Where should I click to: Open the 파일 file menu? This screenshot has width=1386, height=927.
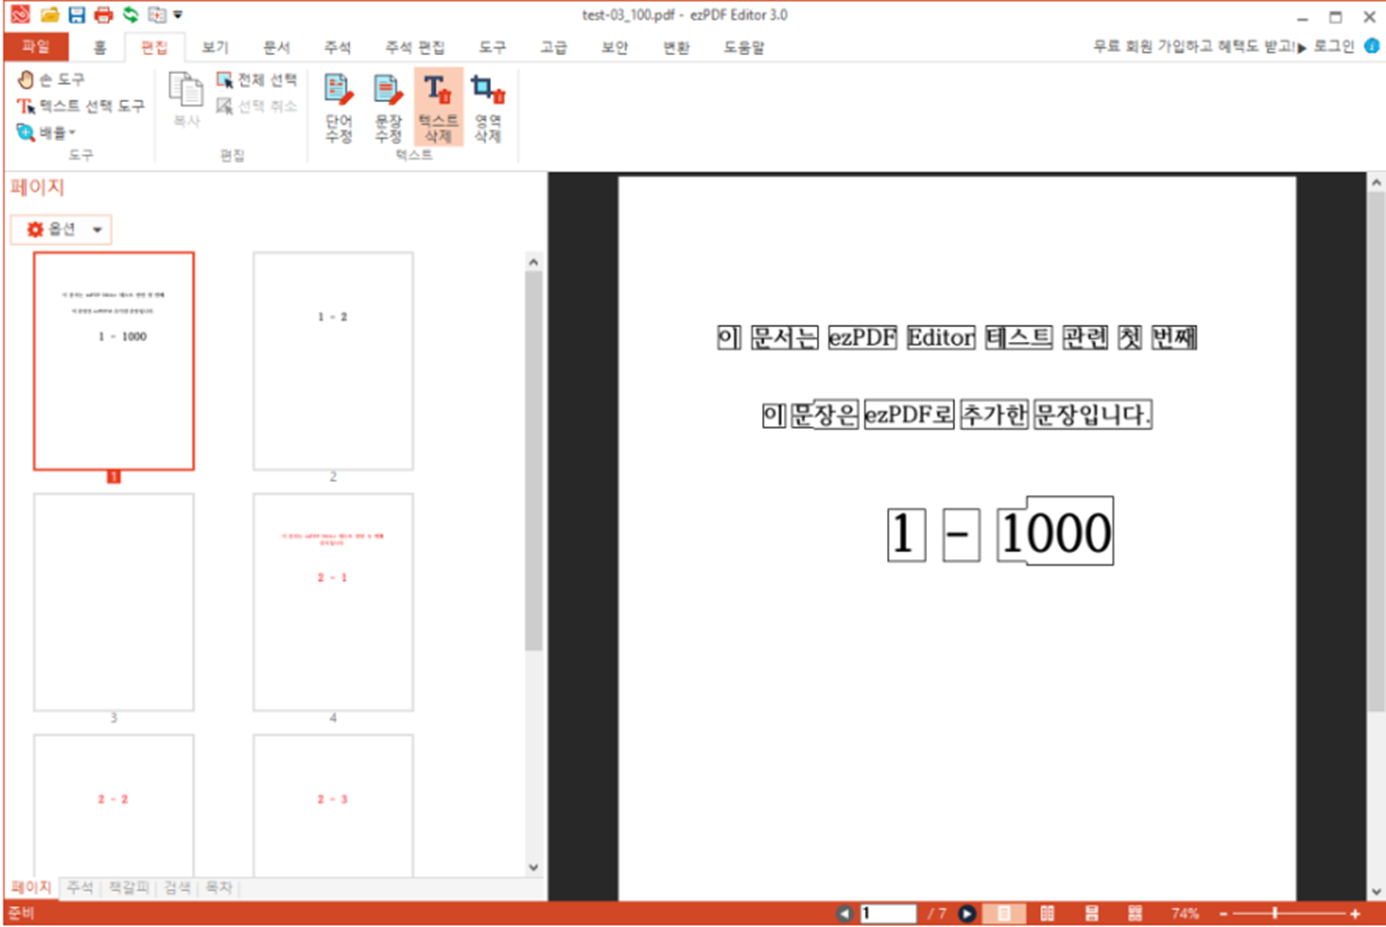pyautogui.click(x=36, y=47)
